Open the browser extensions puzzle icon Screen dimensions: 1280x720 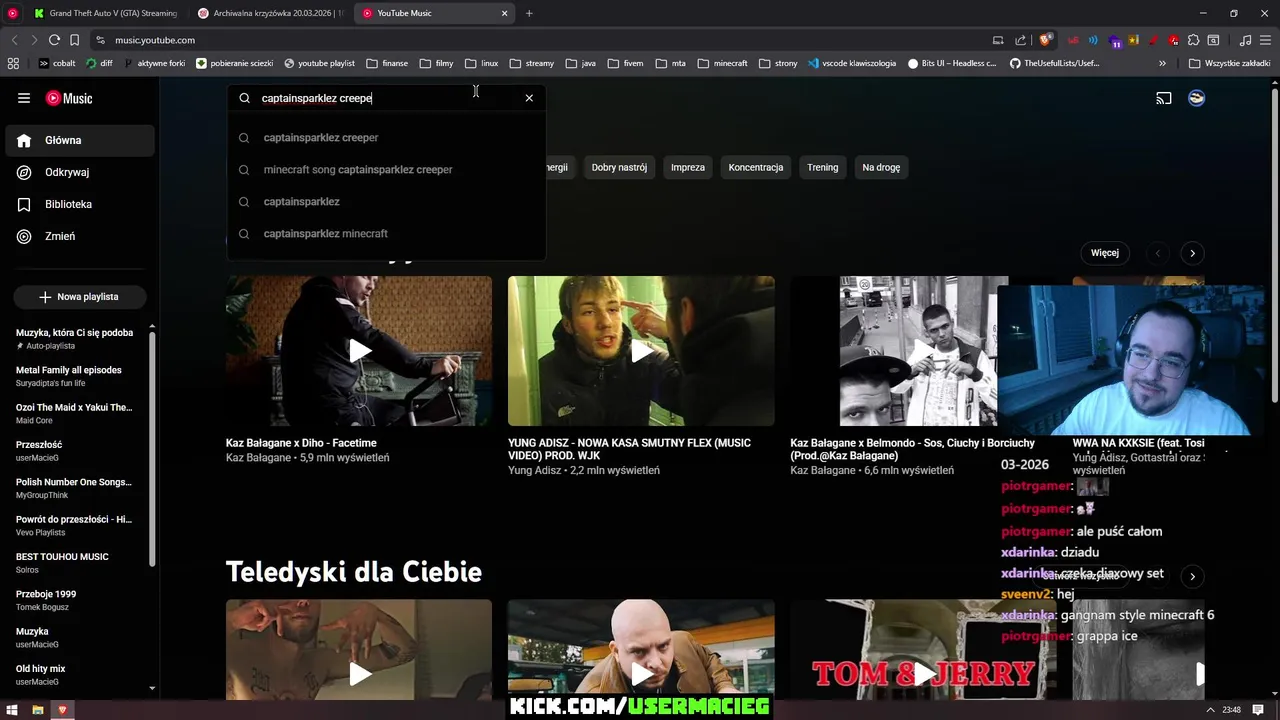click(1193, 40)
